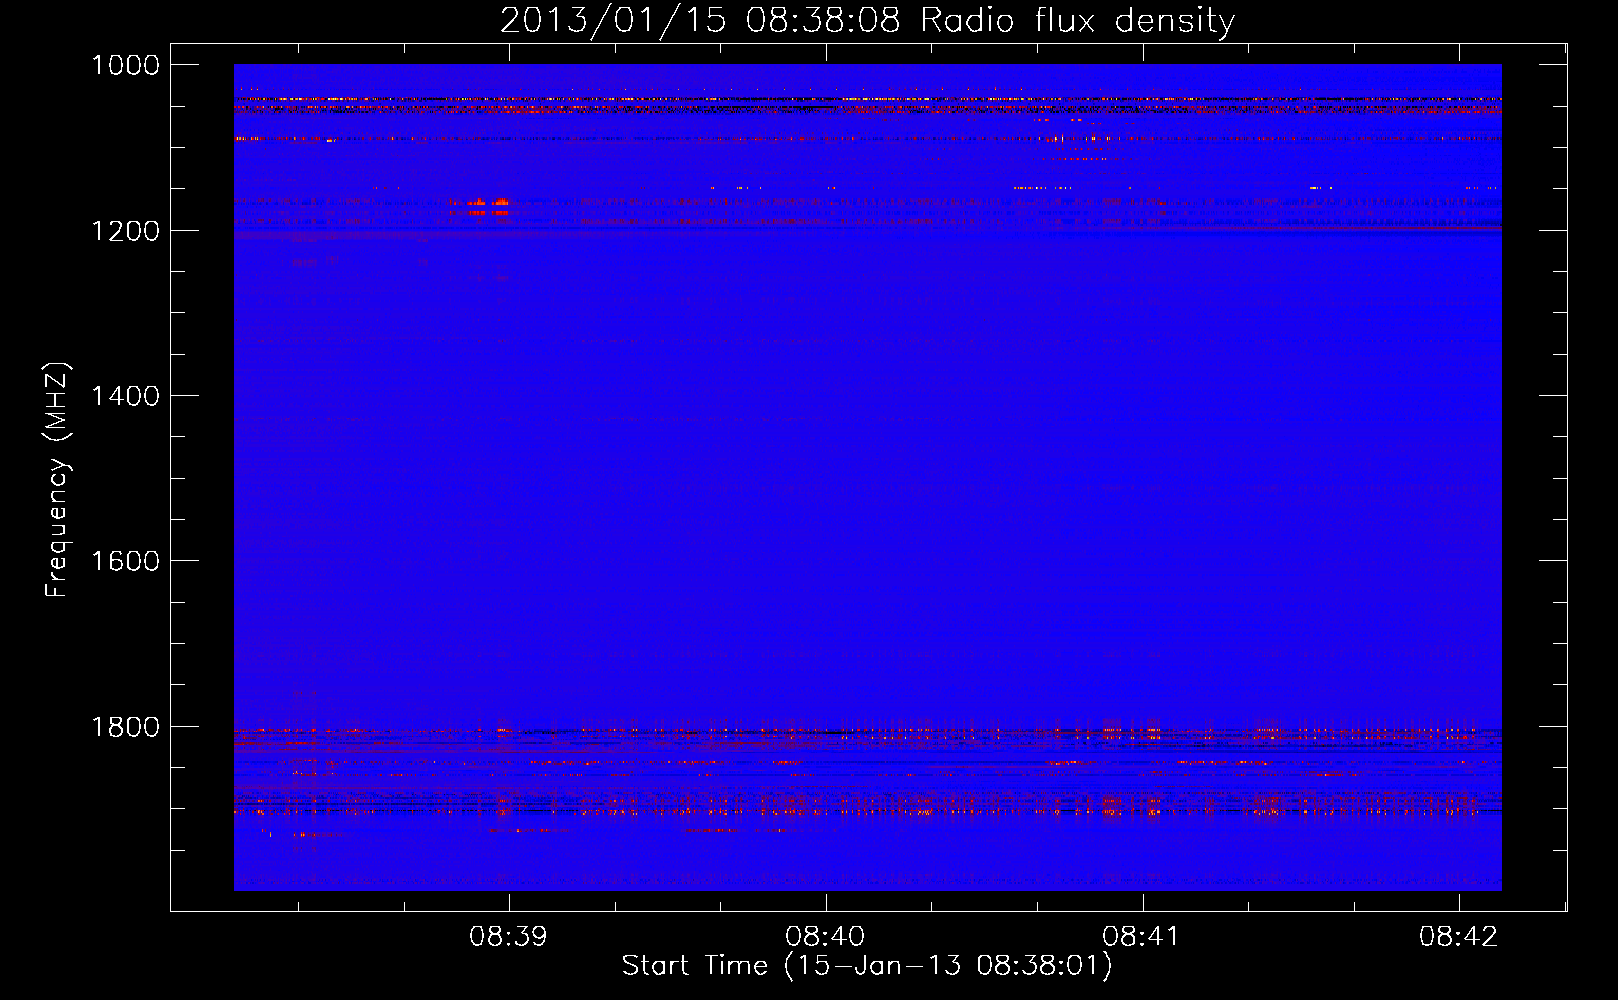Click the 08:42 time tick label

click(x=1459, y=936)
